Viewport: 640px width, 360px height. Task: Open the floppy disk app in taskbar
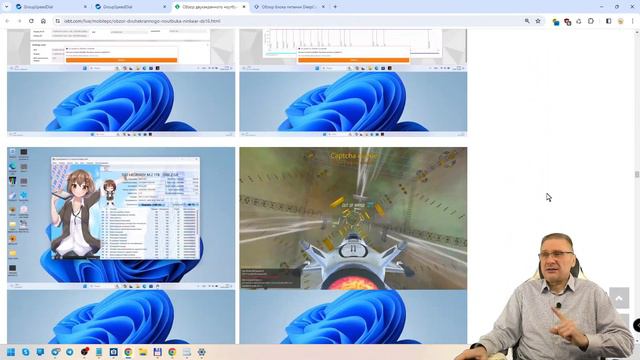(x=158, y=352)
